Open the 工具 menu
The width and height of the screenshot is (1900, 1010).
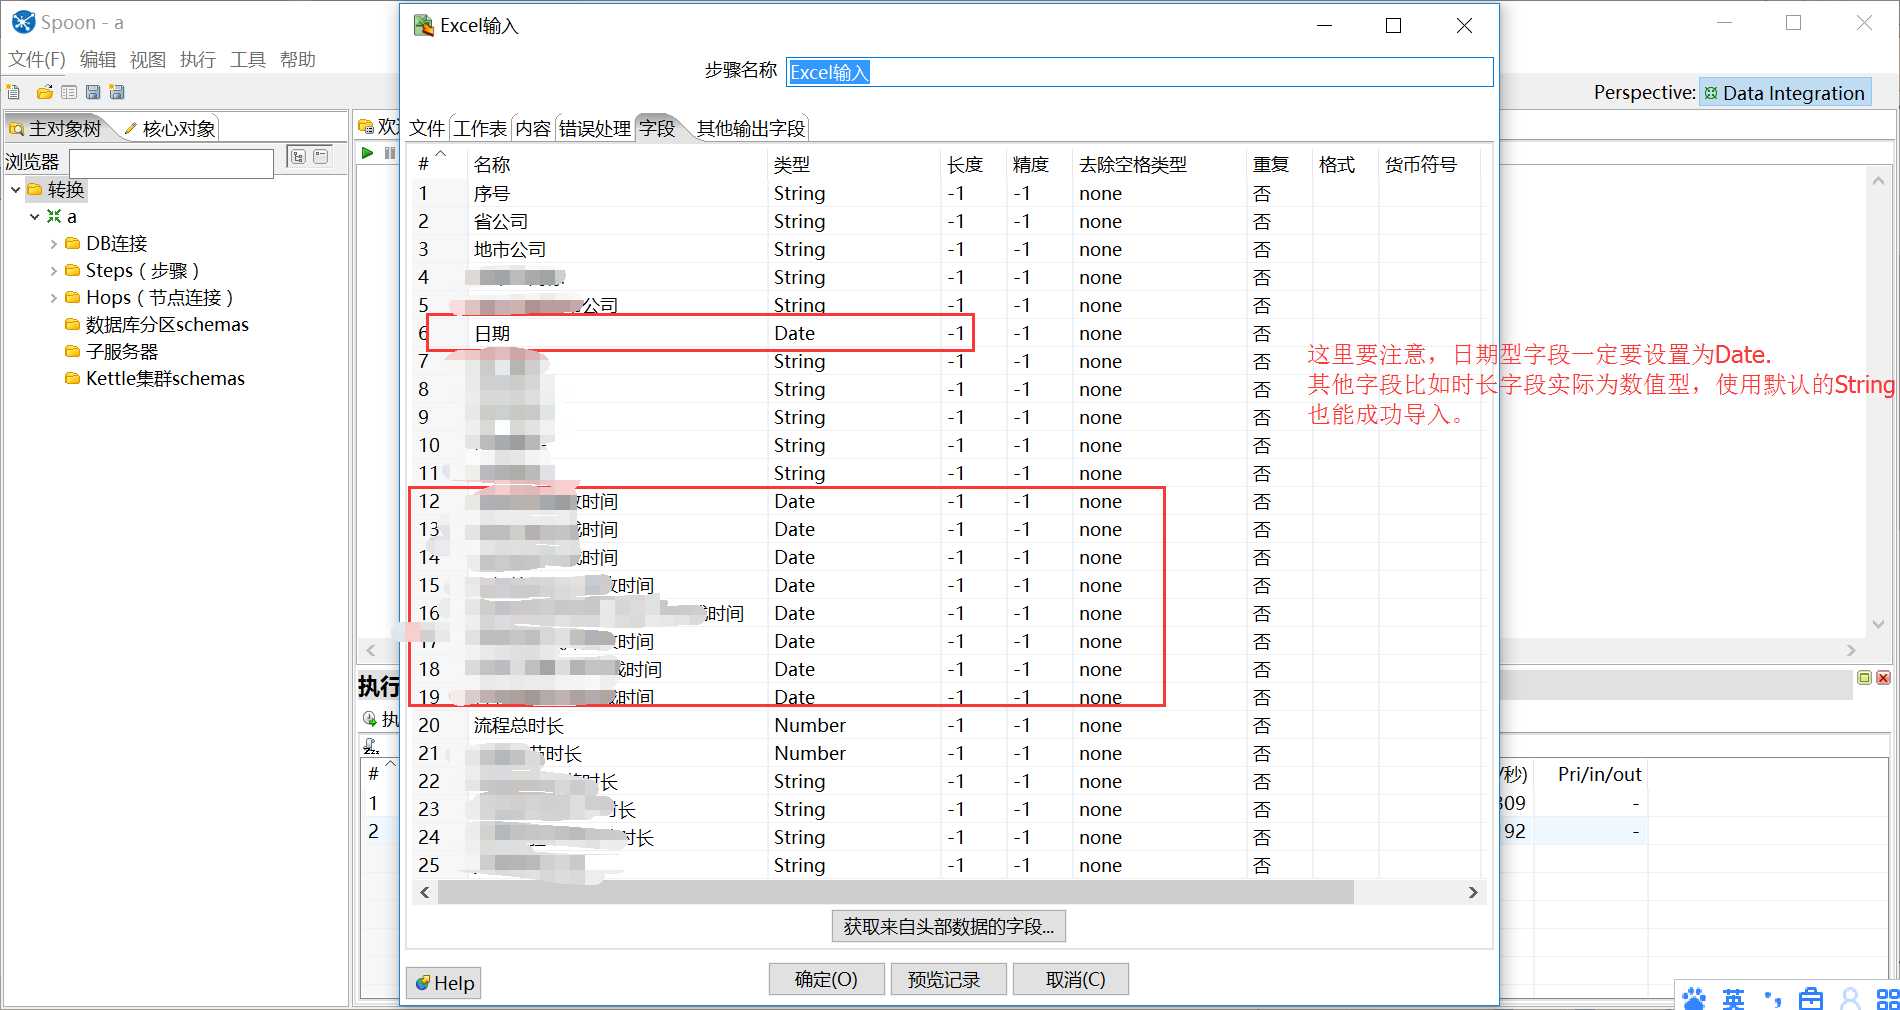[248, 59]
